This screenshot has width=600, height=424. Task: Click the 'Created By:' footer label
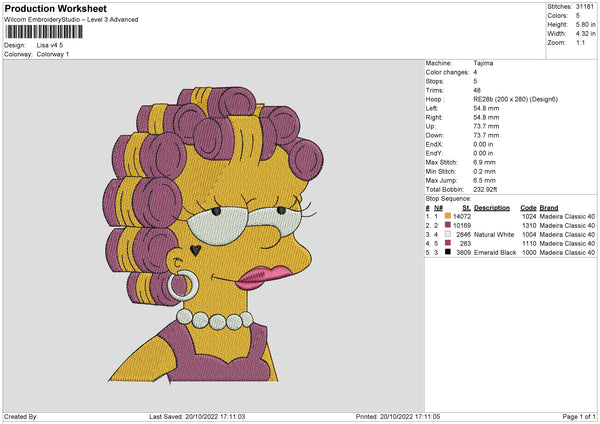21,416
